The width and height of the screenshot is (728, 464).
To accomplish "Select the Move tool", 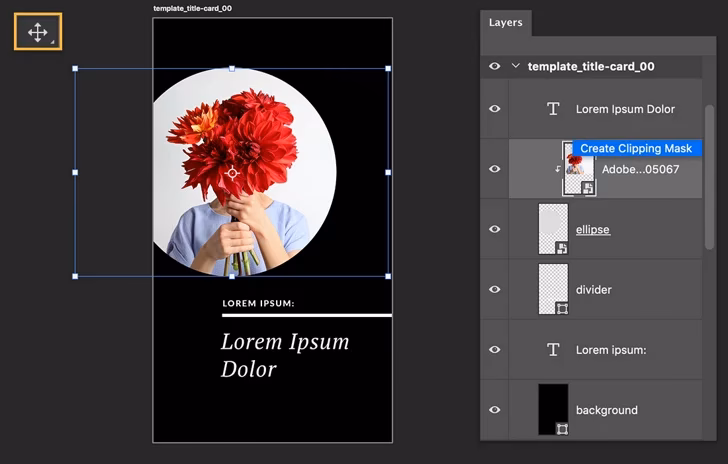I will pyautogui.click(x=38, y=32).
